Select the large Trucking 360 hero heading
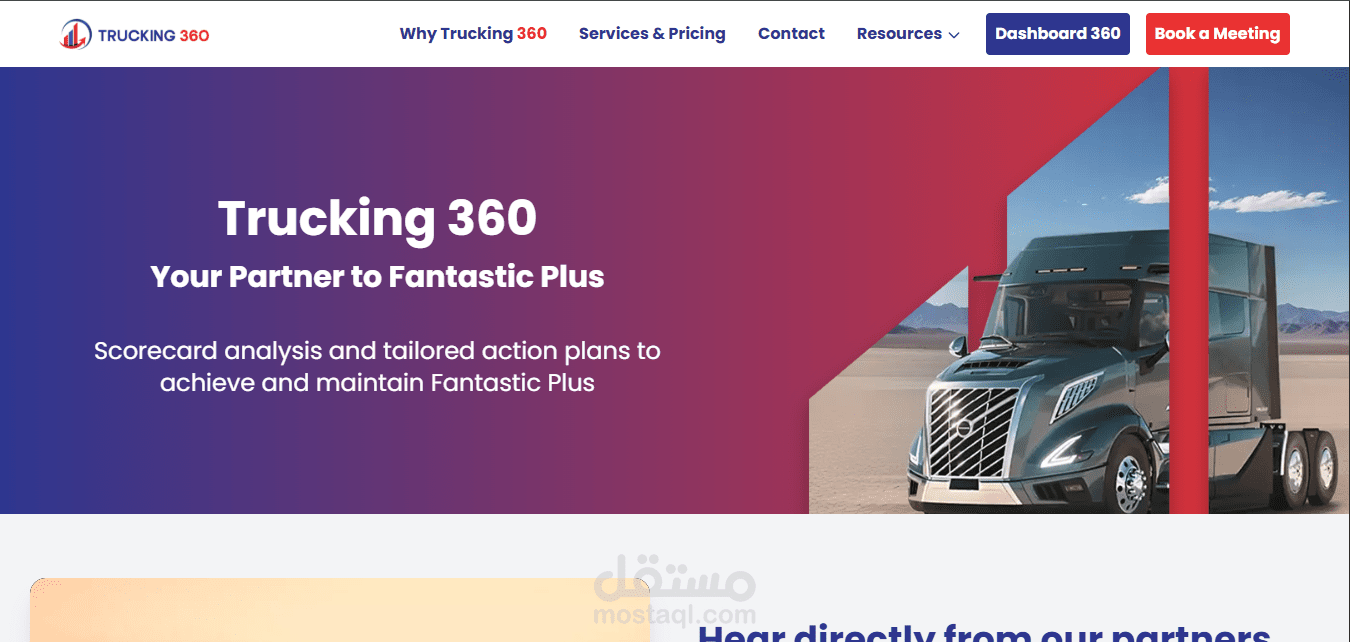This screenshot has height=642, width=1350. pyautogui.click(x=377, y=218)
